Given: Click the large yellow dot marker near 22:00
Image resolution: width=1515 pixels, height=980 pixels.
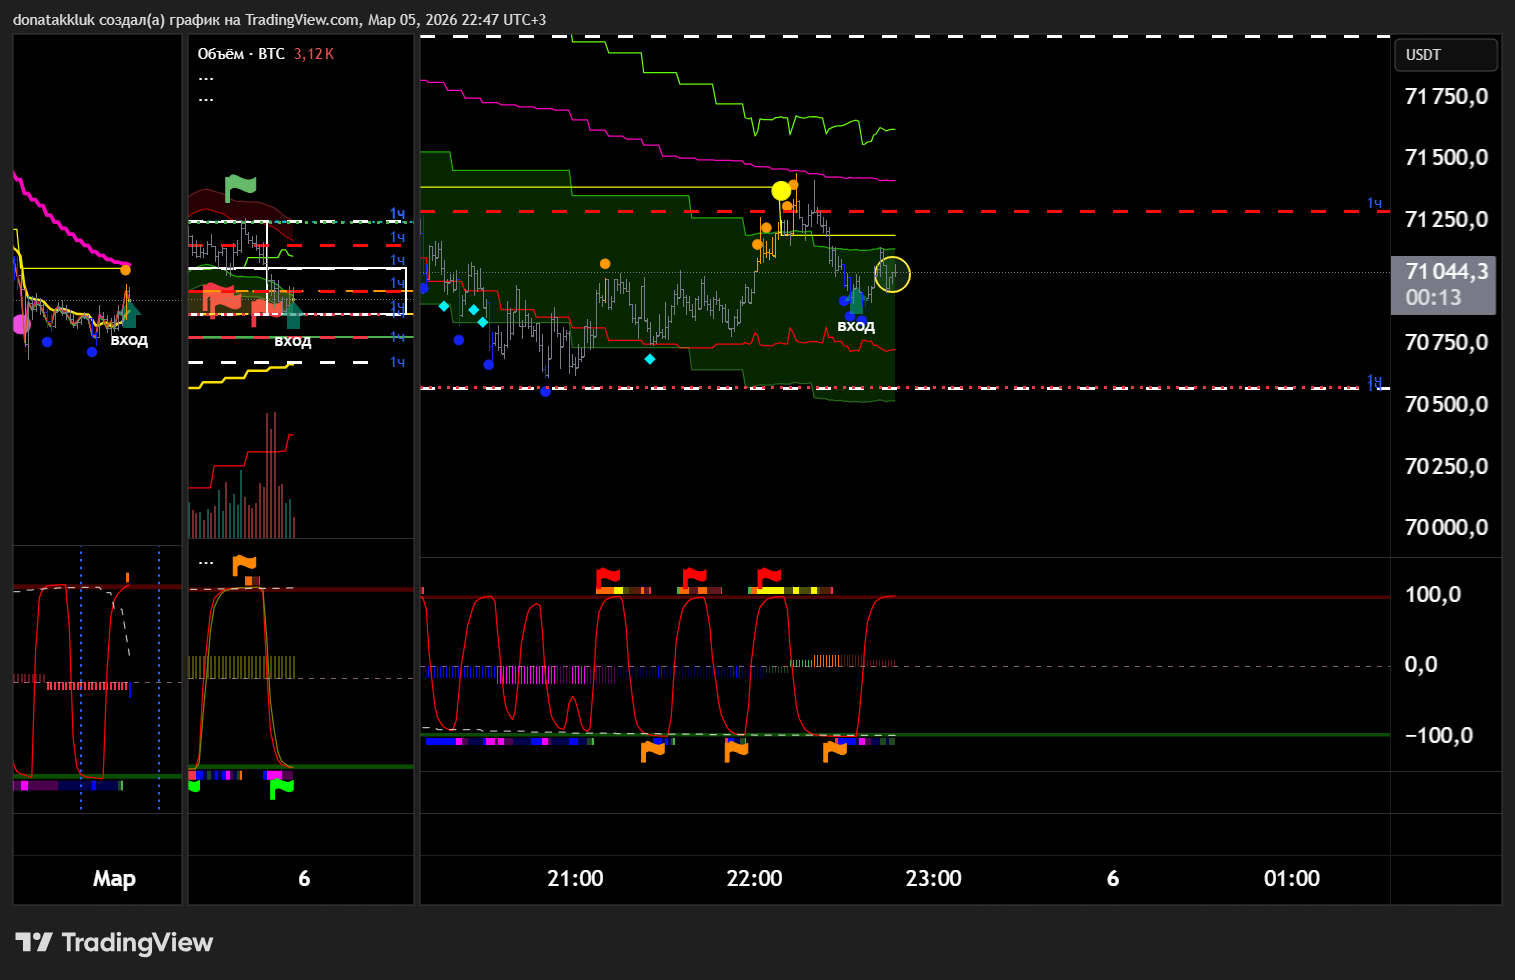Looking at the screenshot, I should pos(781,190).
